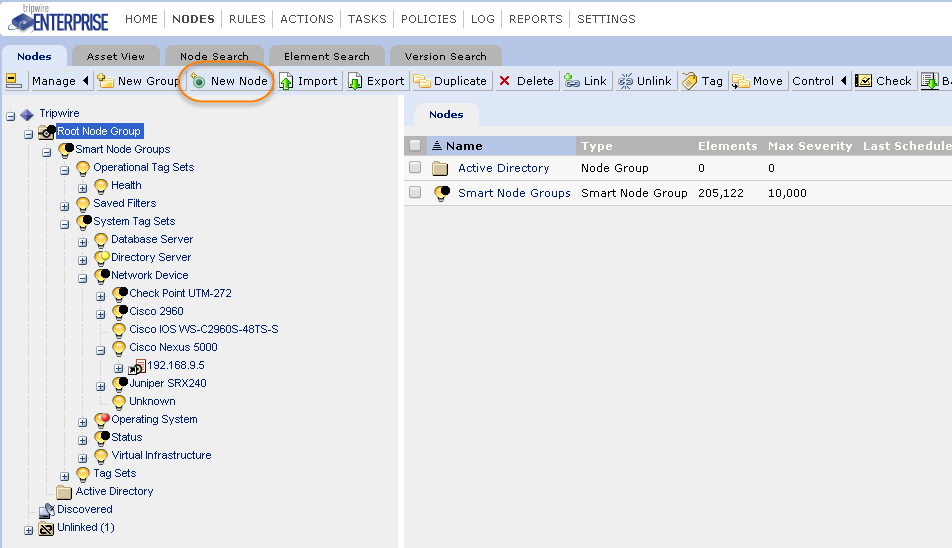Open the RULES menu
Screen dimensions: 952x548
247,19
